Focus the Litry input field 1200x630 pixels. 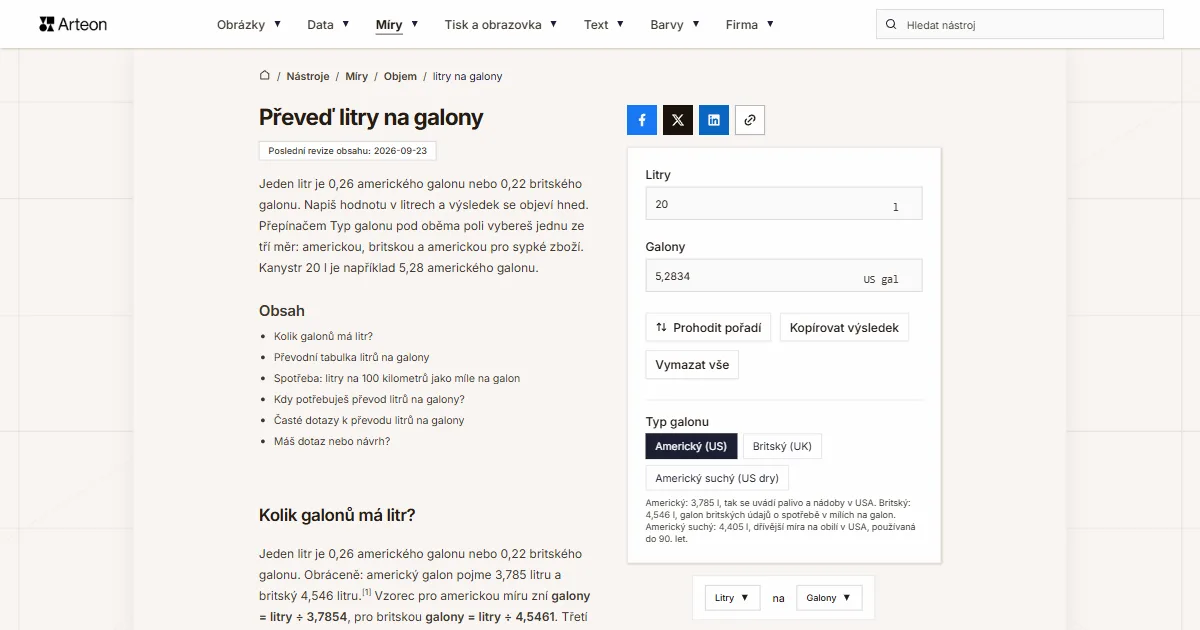784,204
